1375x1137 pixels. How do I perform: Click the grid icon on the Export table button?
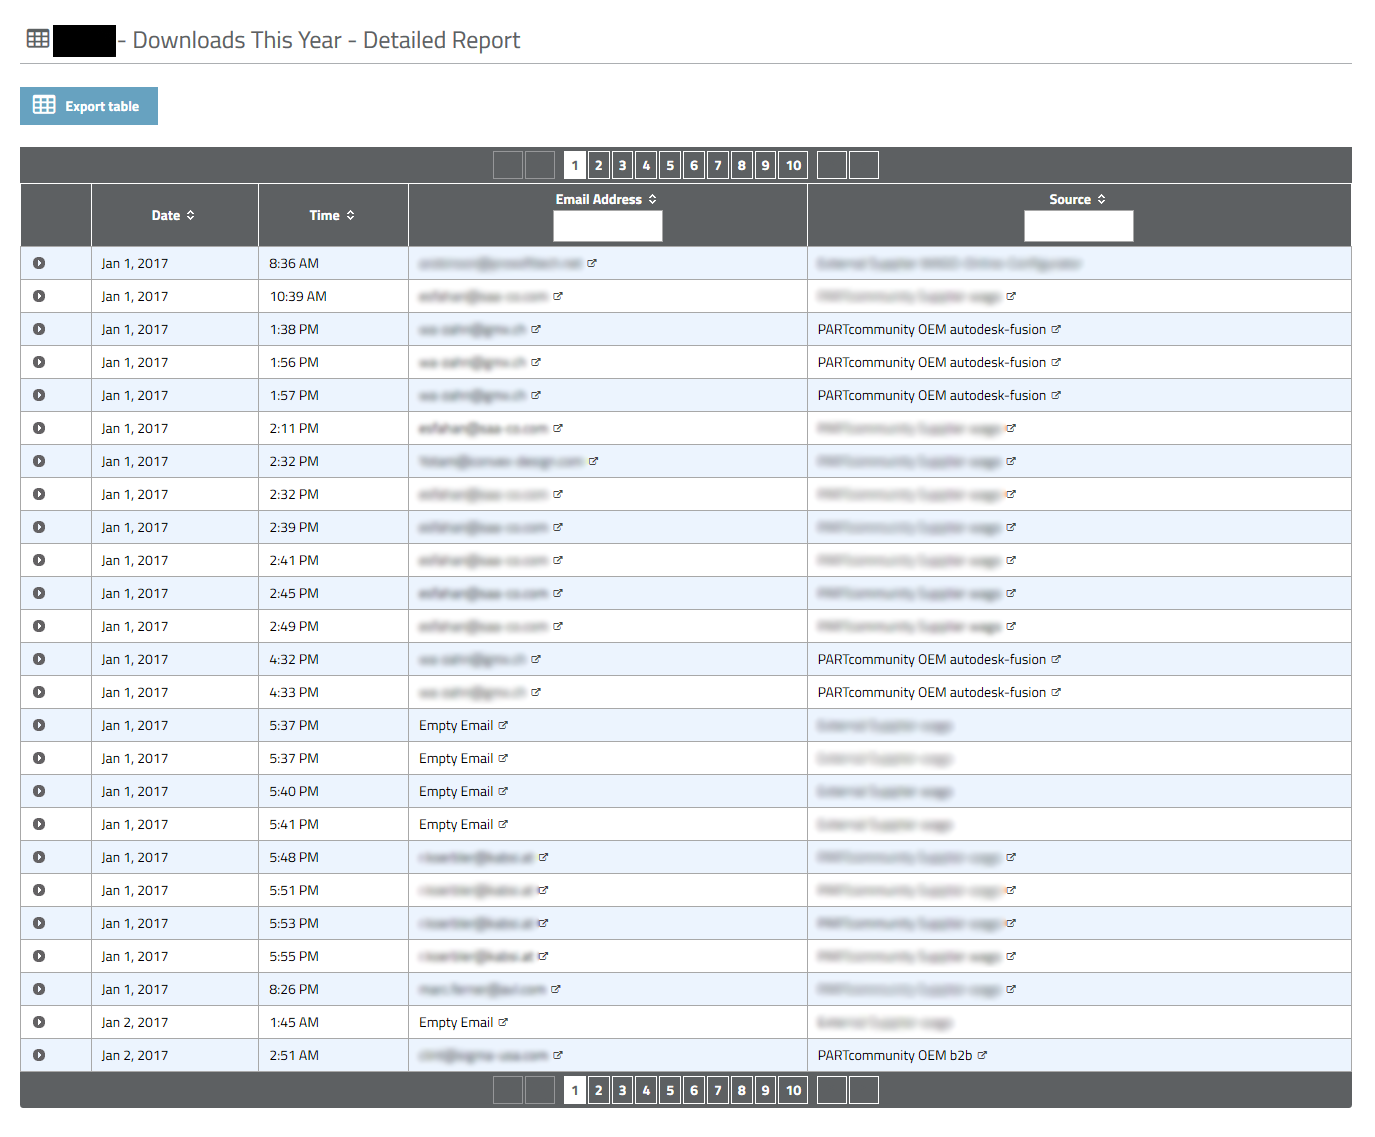click(x=44, y=105)
